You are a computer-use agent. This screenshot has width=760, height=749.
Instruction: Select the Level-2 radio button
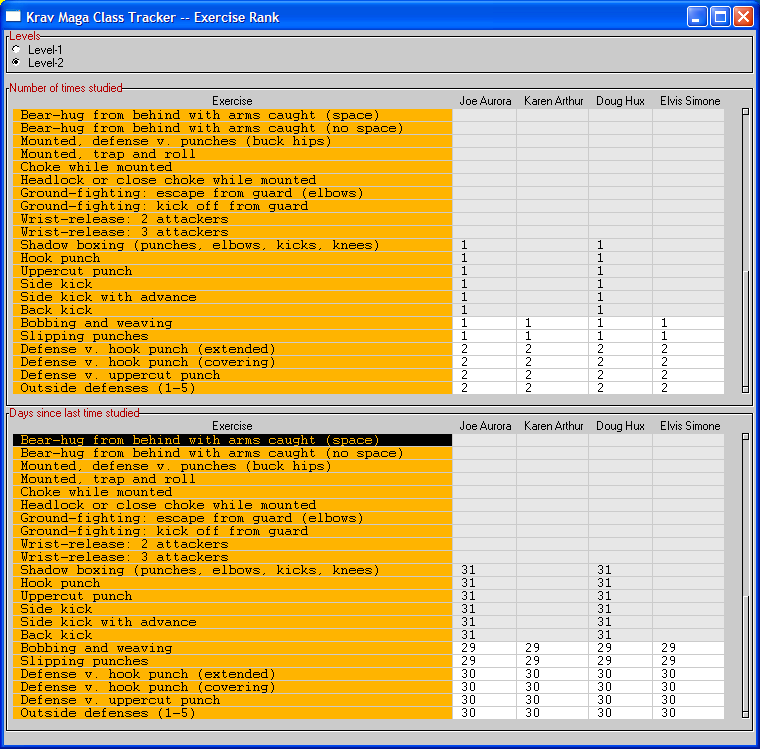point(16,63)
